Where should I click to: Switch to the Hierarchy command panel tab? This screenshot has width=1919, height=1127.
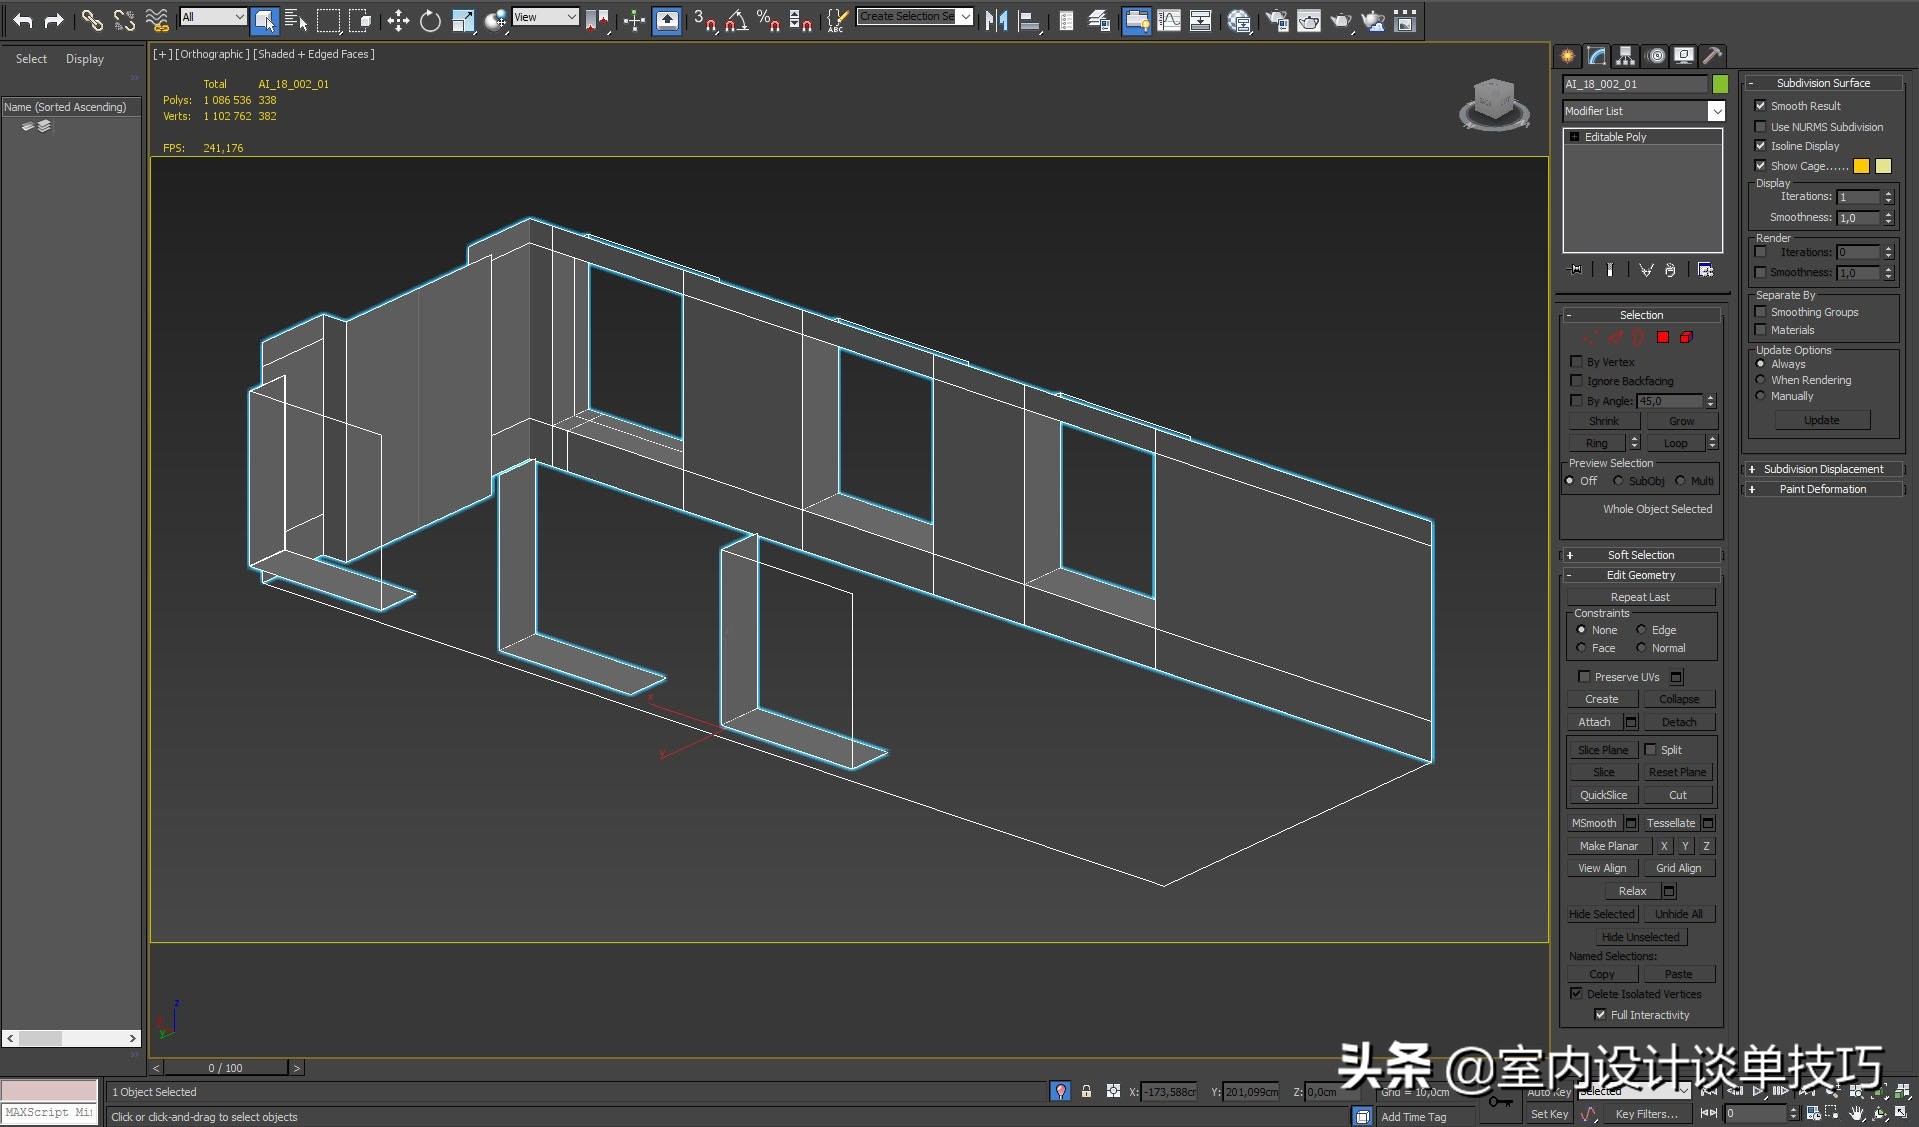tap(1625, 56)
